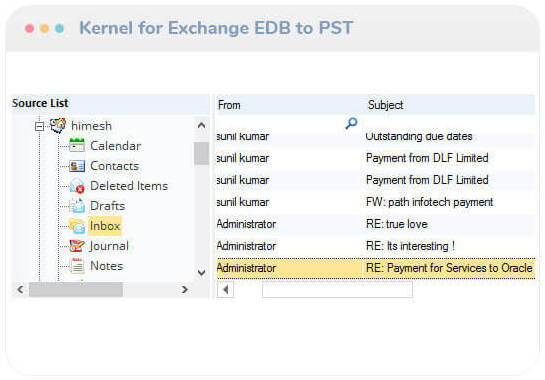Open the Contacts folder

(115, 166)
